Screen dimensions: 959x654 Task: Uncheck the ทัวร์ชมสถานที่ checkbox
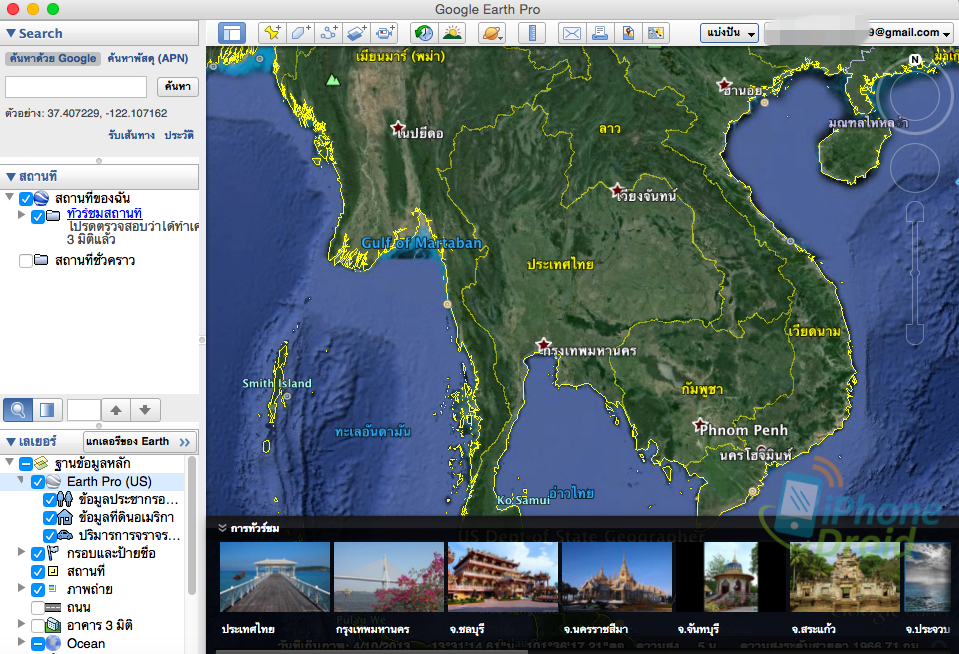click(38, 217)
